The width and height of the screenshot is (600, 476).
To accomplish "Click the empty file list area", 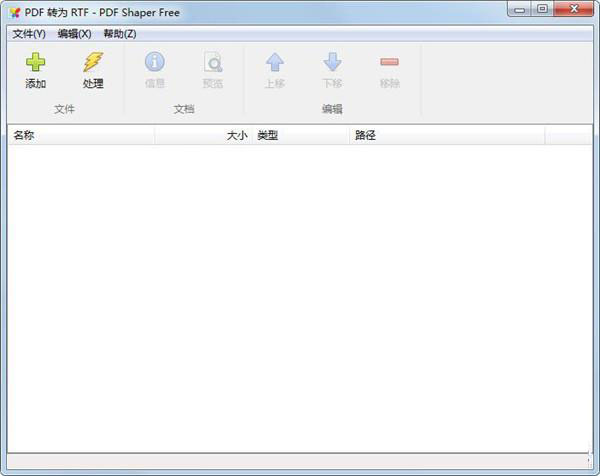I will 300,298.
